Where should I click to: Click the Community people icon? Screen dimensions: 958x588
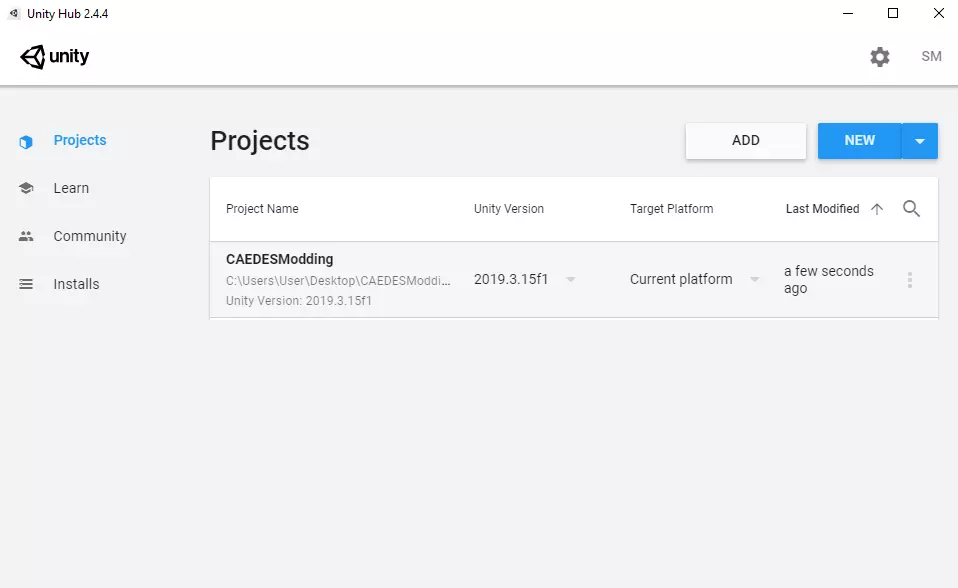[27, 237]
